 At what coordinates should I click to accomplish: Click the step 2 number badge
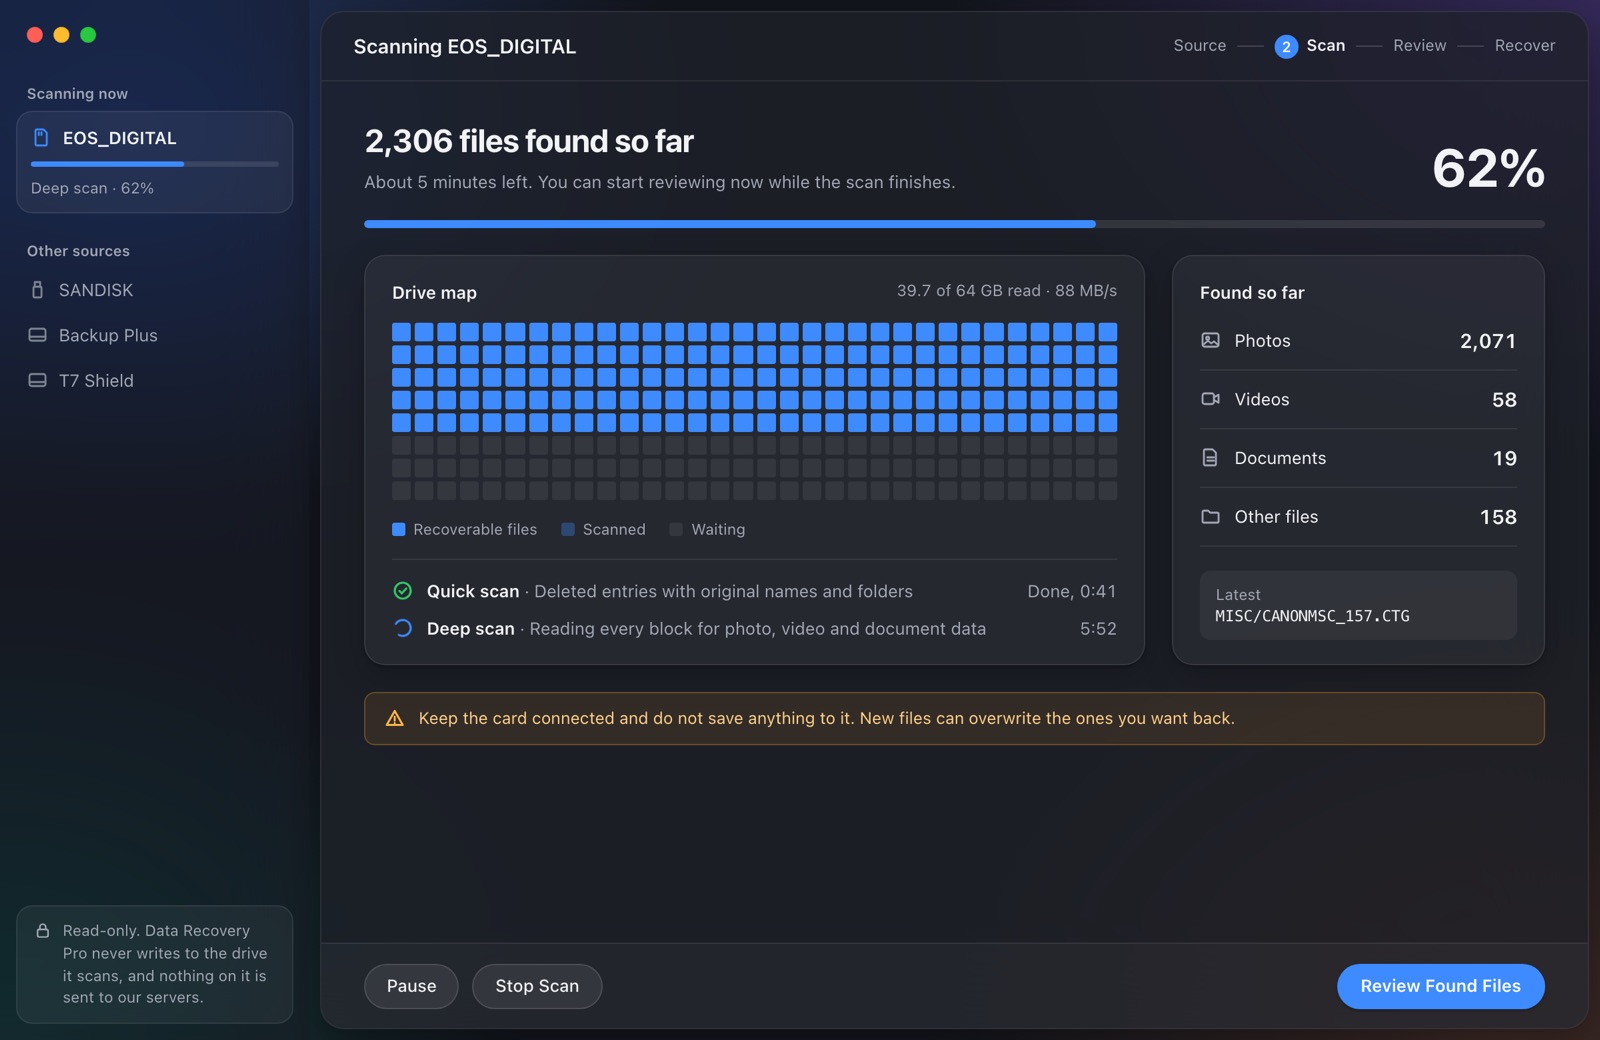(x=1286, y=46)
